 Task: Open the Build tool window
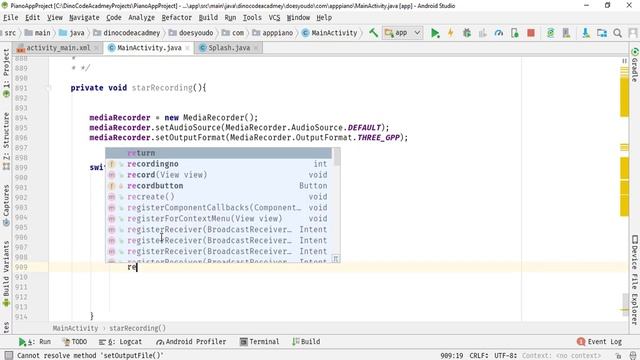tap(307, 342)
